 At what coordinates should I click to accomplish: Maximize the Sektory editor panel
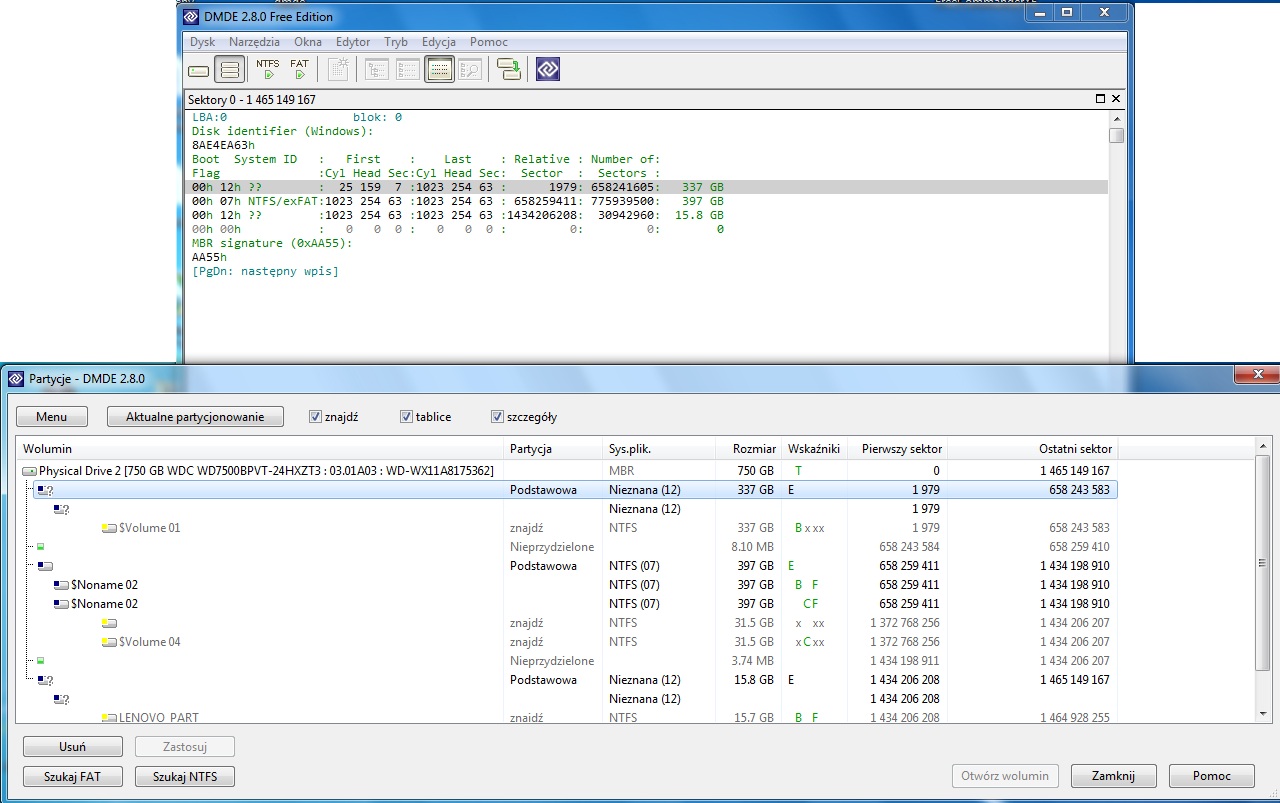[x=1101, y=99]
